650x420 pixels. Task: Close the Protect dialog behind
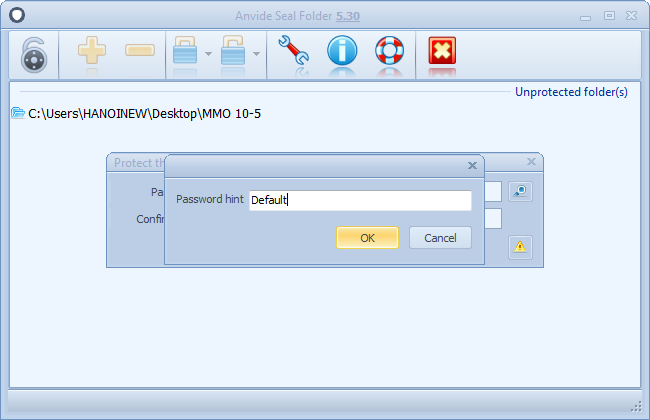tap(531, 162)
